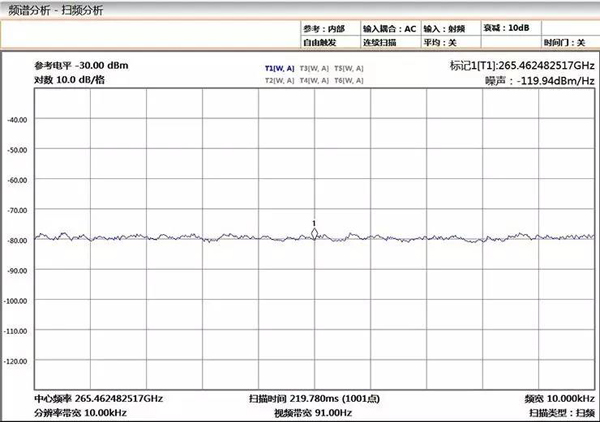Select marker 1 diamond on the trace

pyautogui.click(x=315, y=233)
